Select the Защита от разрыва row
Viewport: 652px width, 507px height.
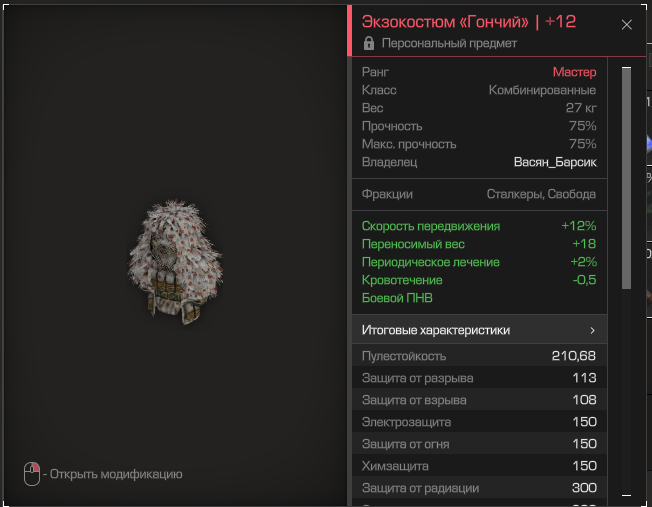(x=479, y=378)
